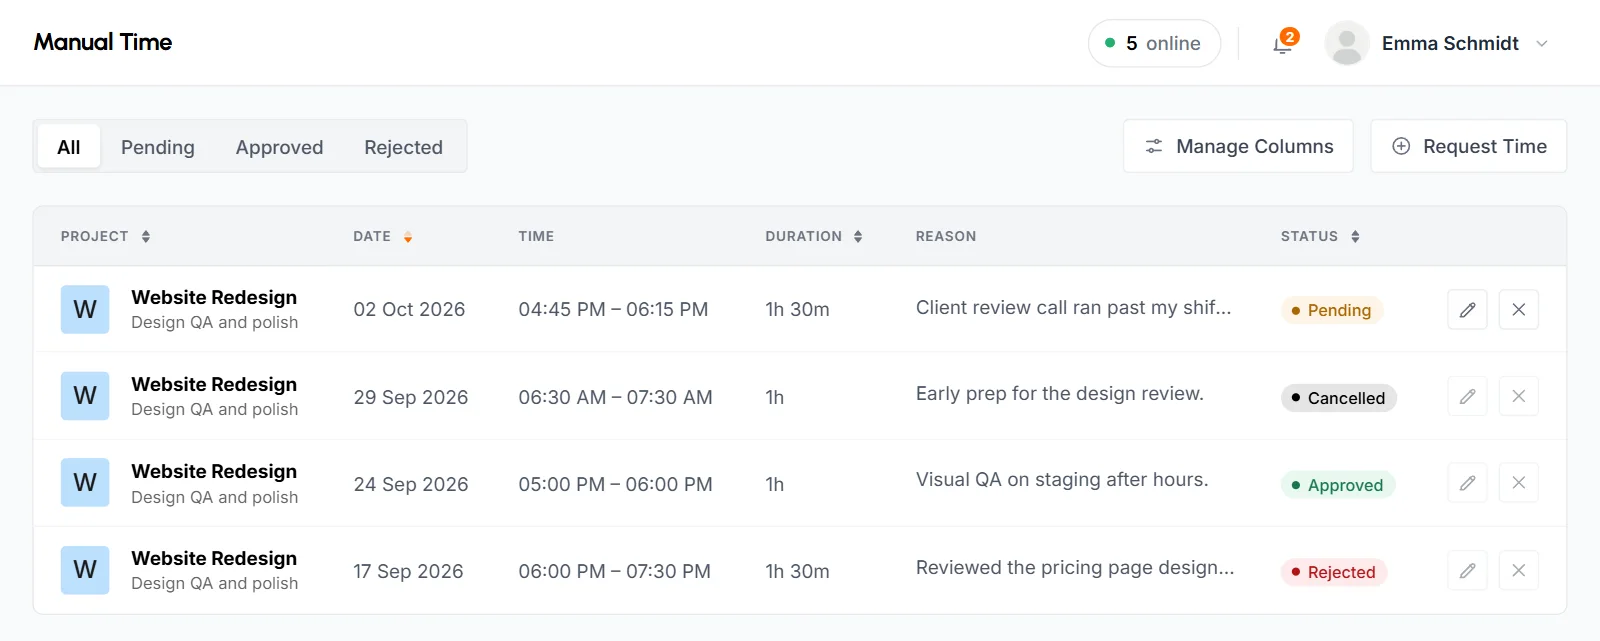Click the W project icon in 29 Sep row

[85, 396]
